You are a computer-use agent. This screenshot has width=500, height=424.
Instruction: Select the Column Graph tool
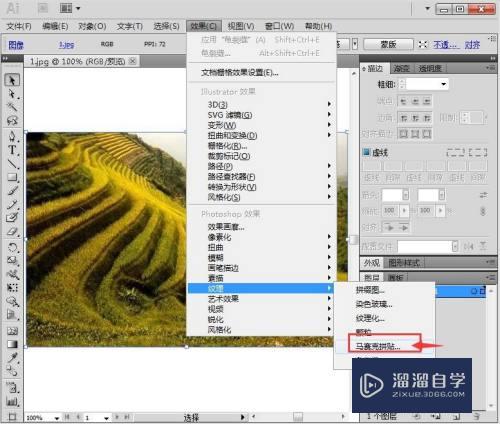pyautogui.click(x=12, y=401)
